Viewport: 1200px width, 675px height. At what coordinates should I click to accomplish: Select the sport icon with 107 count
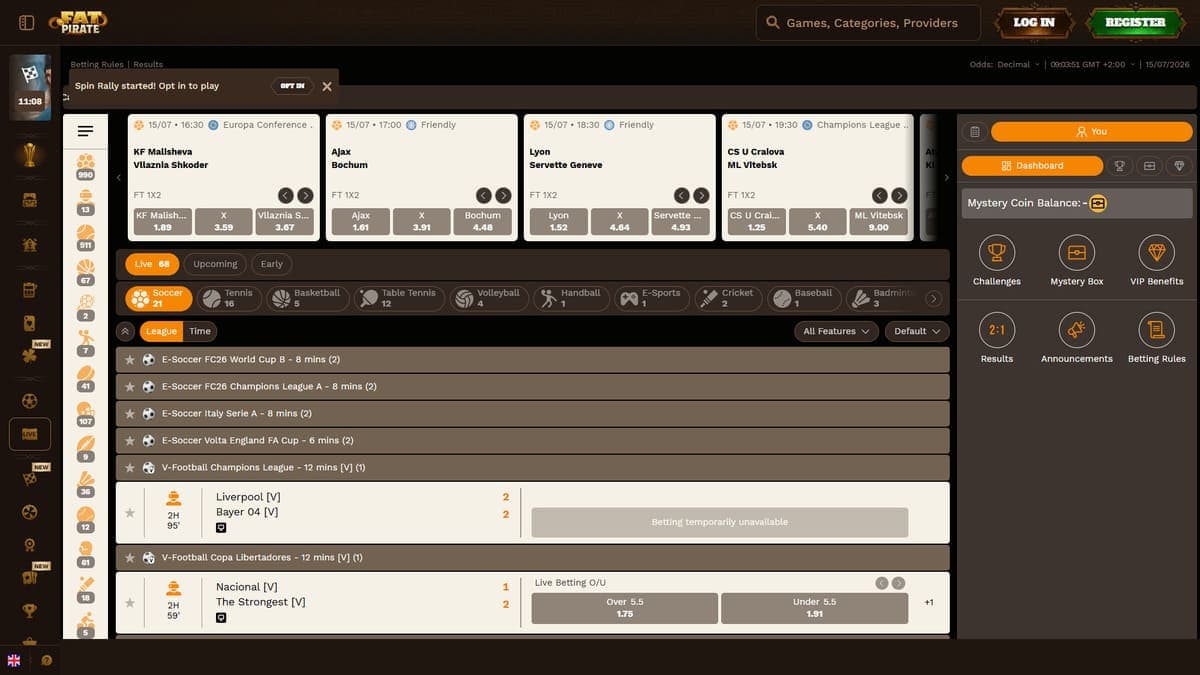(x=85, y=414)
